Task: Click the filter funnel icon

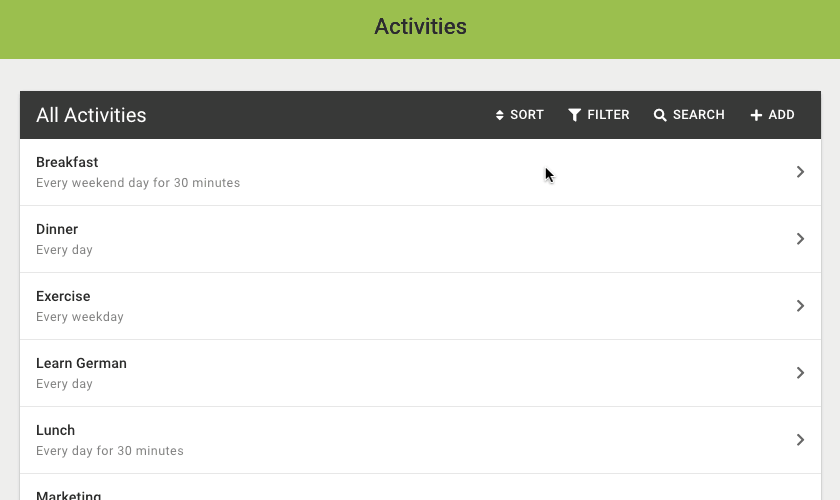Action: [575, 115]
